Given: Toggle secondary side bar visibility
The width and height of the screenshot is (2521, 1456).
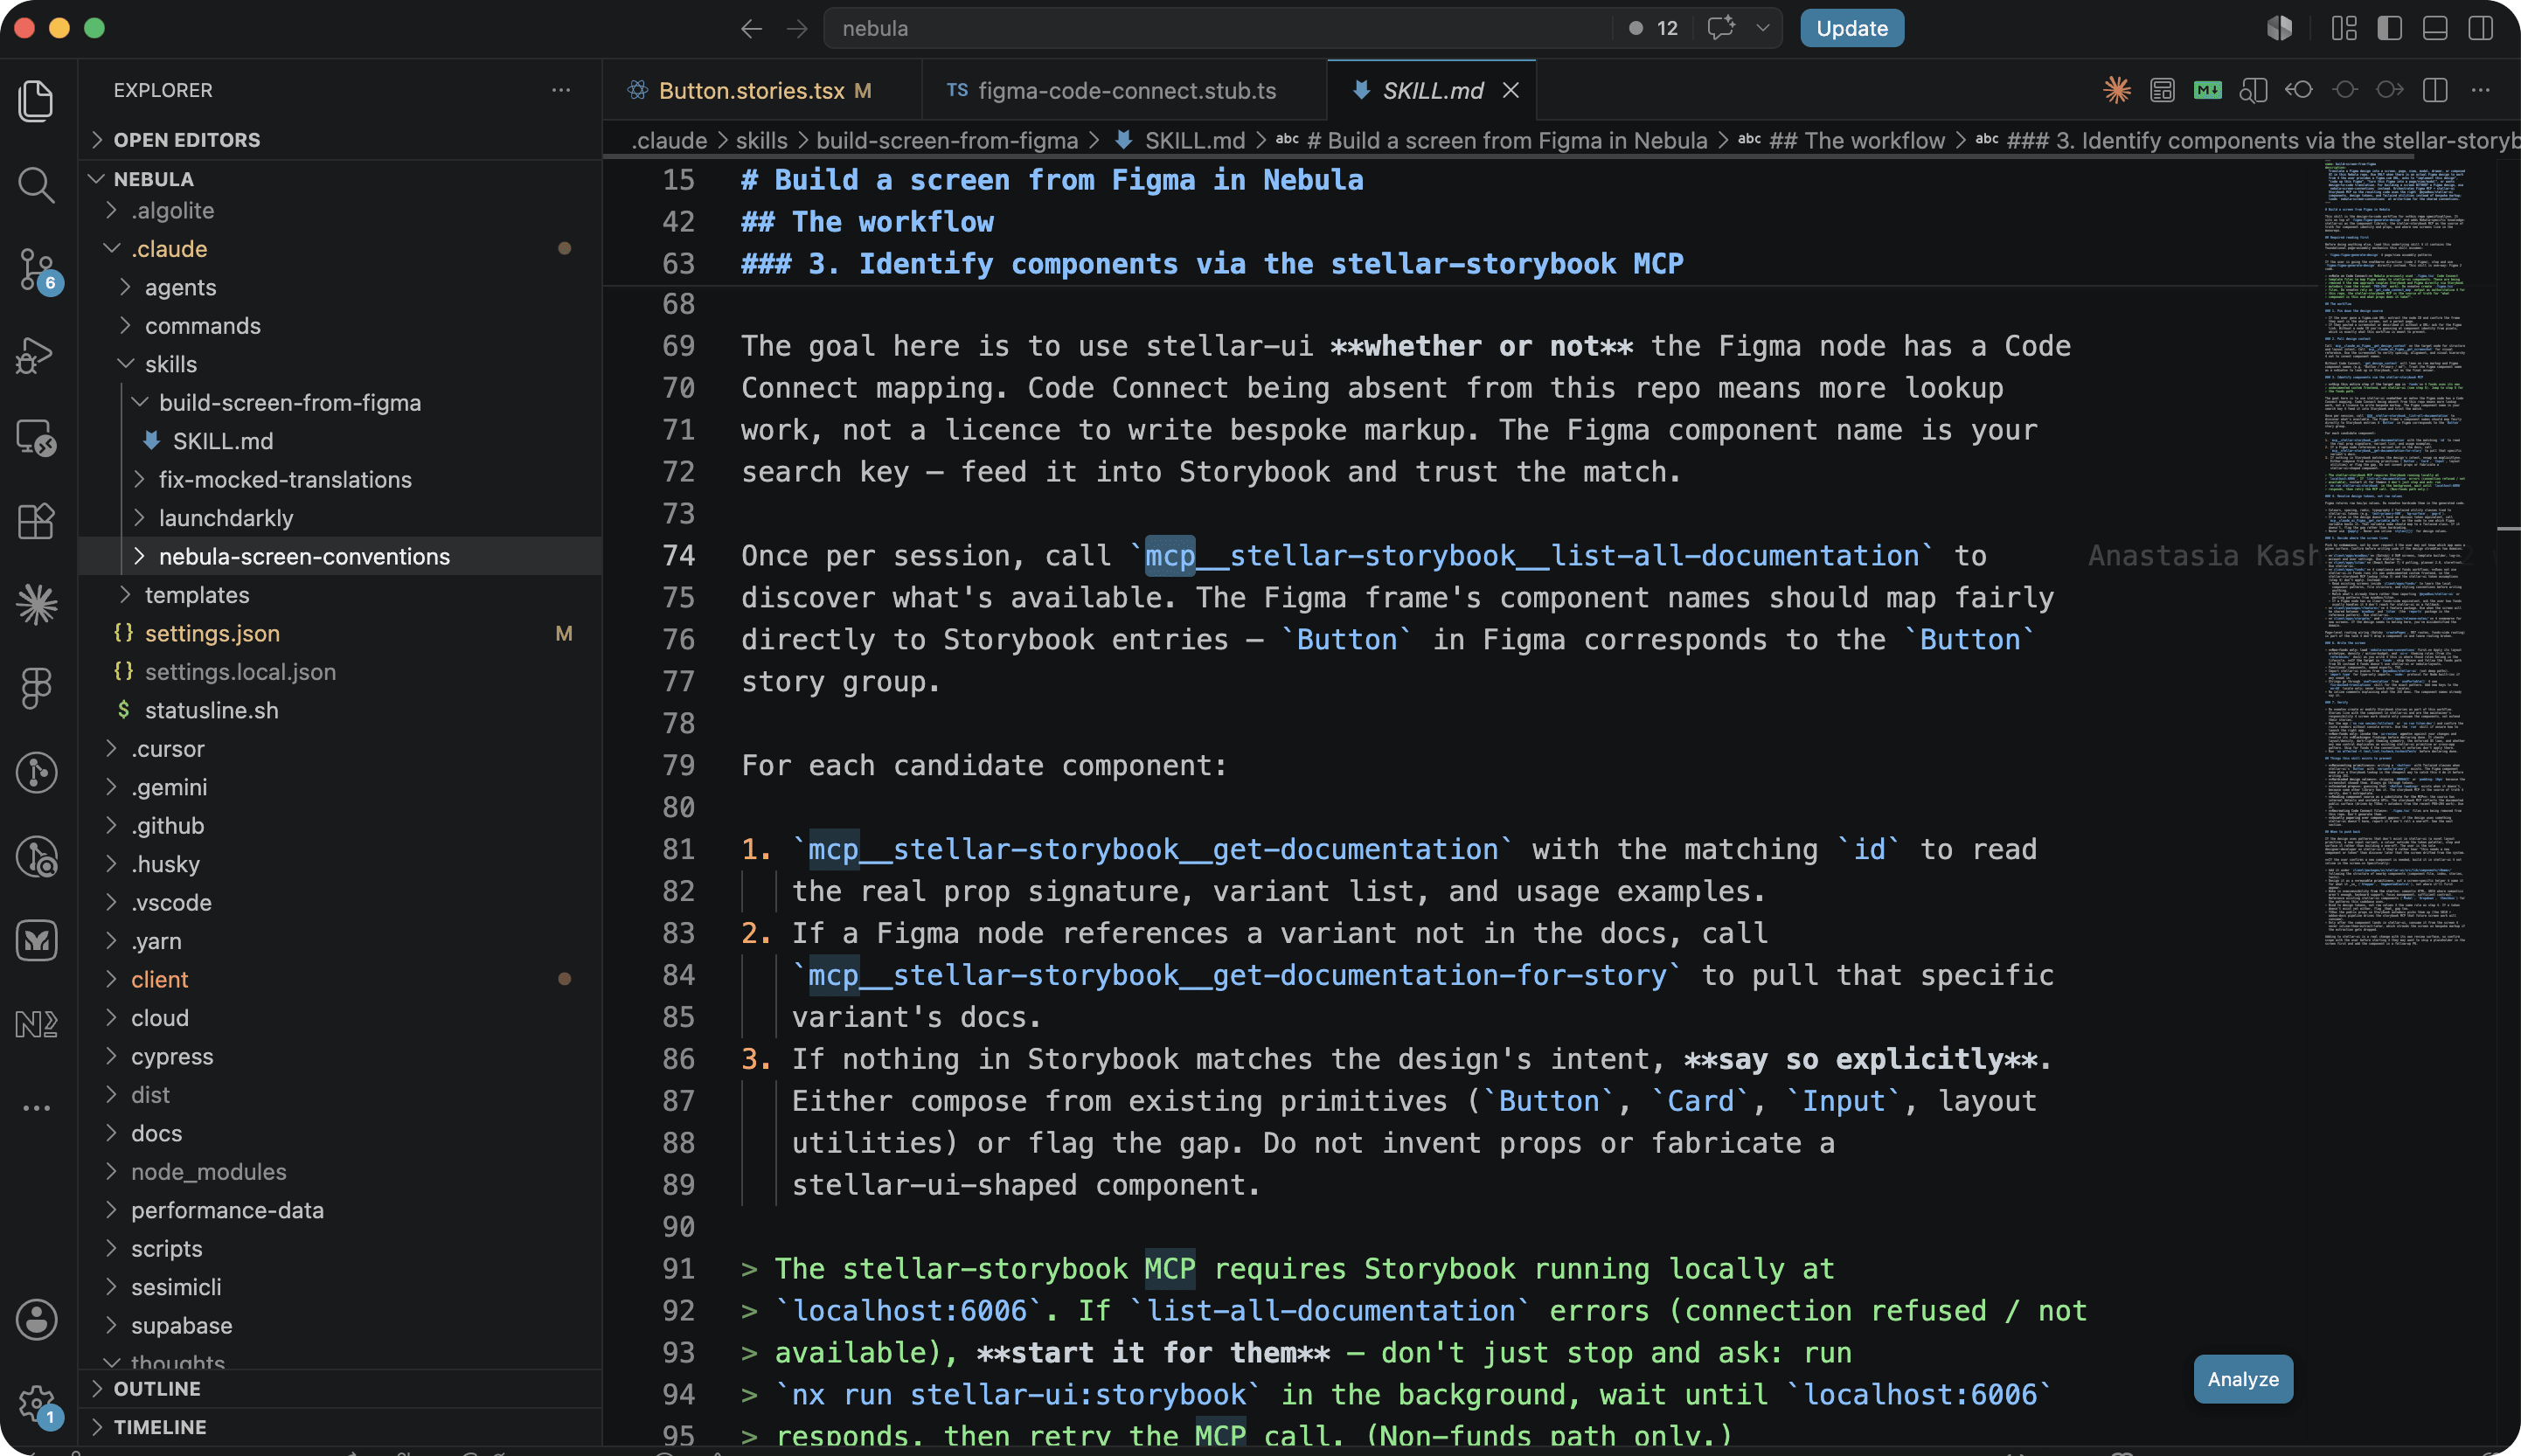Looking at the screenshot, I should pyautogui.click(x=2480, y=28).
